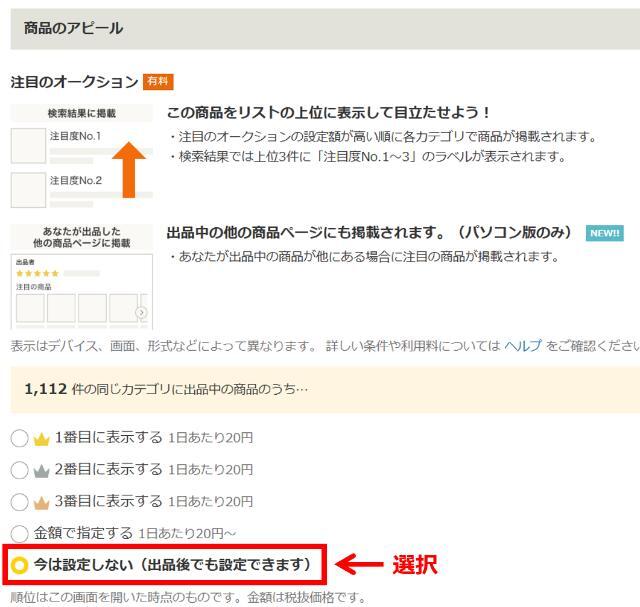Click the 注目度No.2 item in the preview

[76, 181]
